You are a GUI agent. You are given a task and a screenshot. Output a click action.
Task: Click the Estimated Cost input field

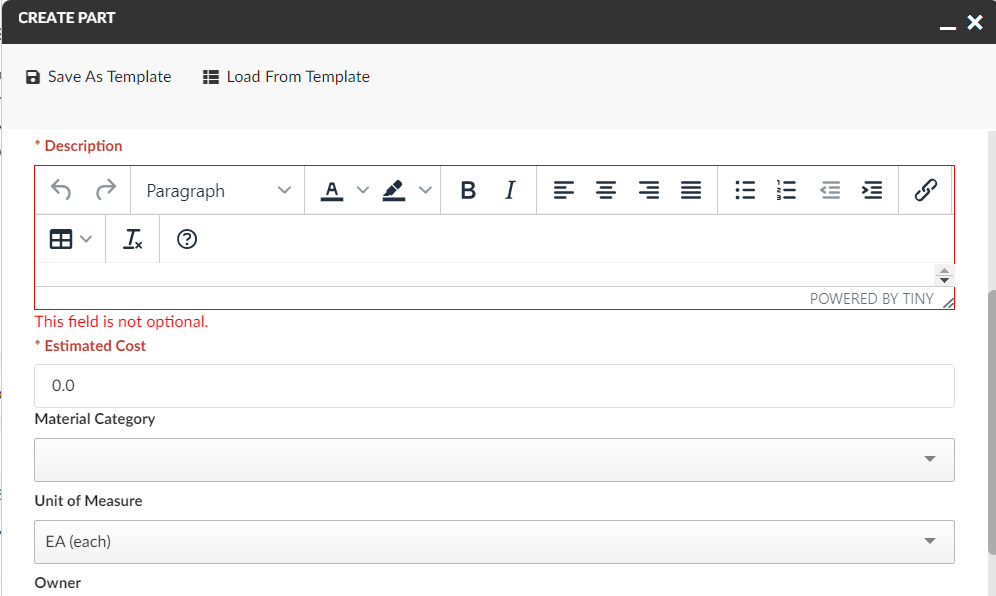[494, 386]
